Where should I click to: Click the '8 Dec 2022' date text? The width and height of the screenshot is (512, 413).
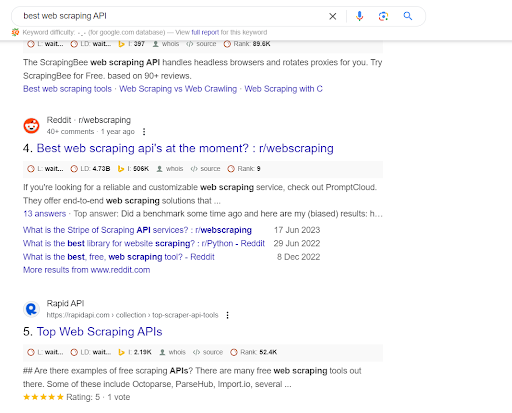click(298, 257)
